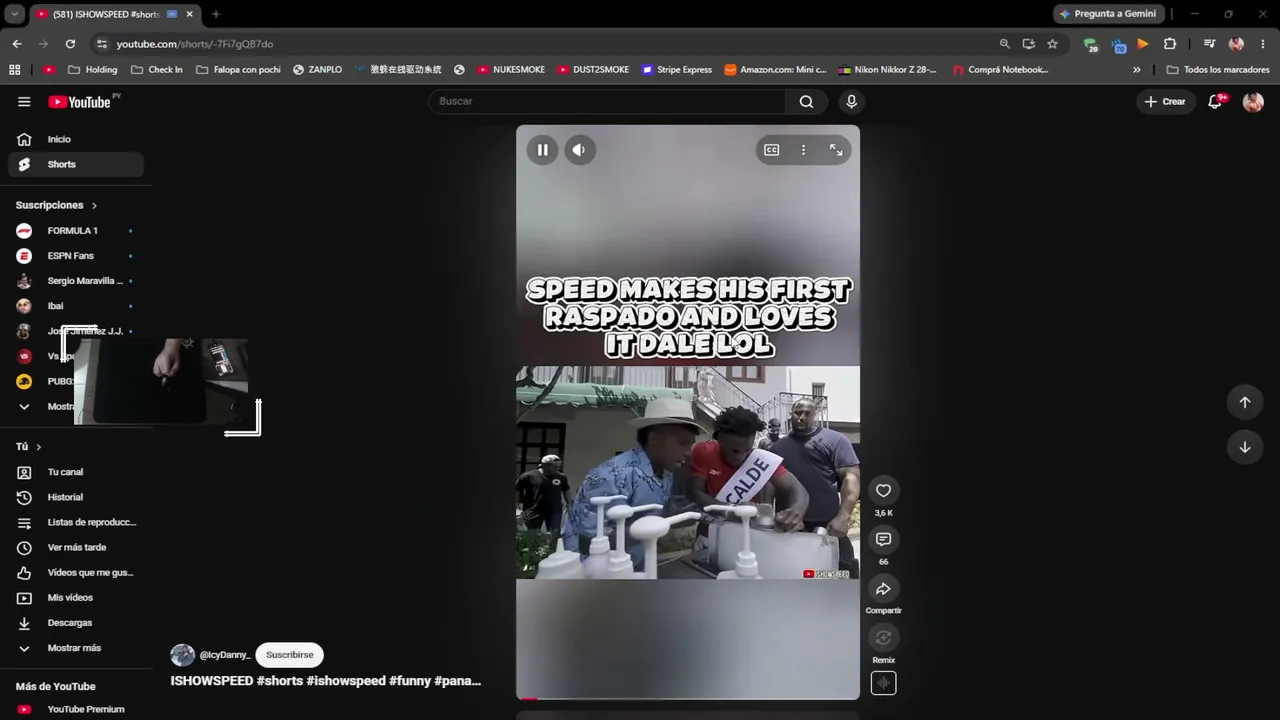Enter fullscreen for the Short

tap(835, 150)
